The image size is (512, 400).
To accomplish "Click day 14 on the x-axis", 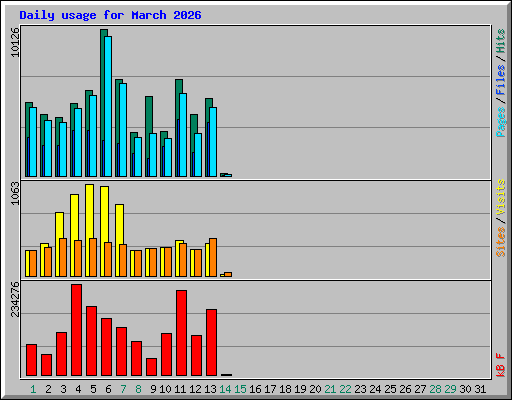I will [225, 389].
